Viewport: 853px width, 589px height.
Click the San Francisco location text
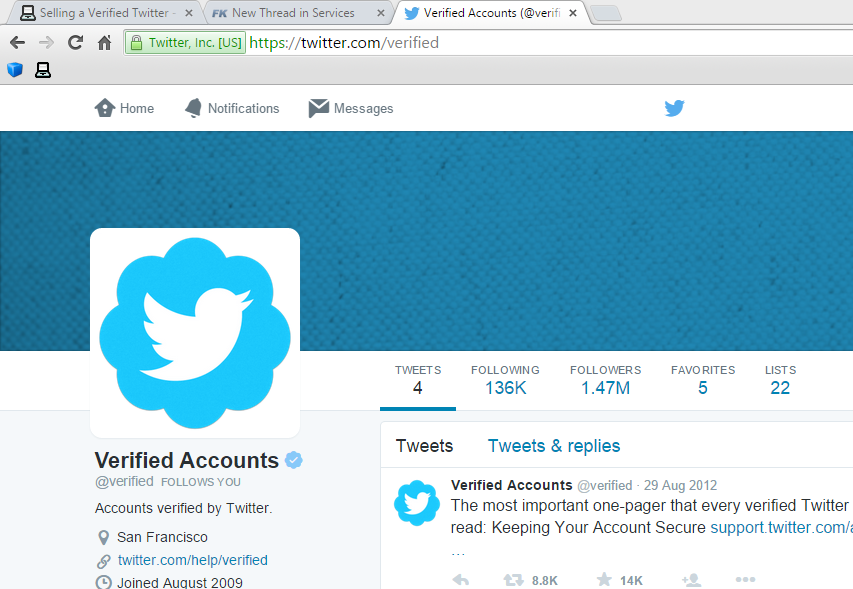tap(162, 537)
